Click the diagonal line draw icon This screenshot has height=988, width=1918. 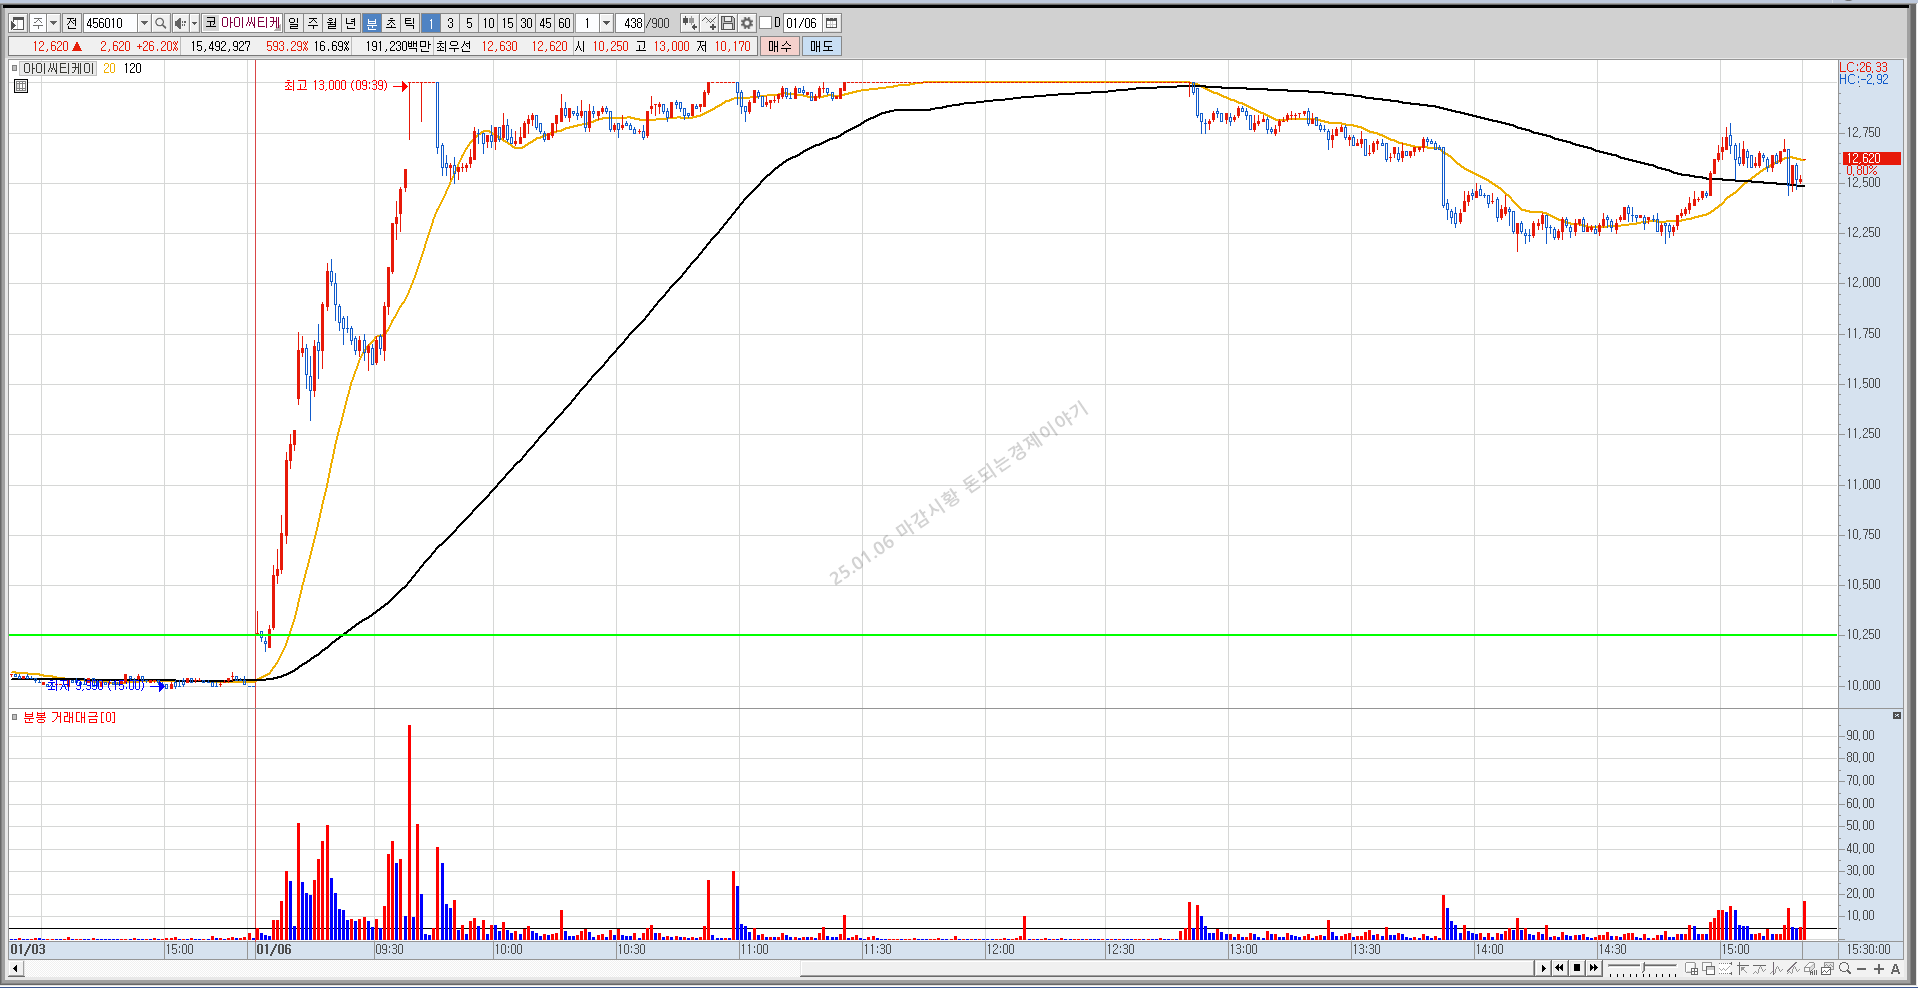(1794, 968)
